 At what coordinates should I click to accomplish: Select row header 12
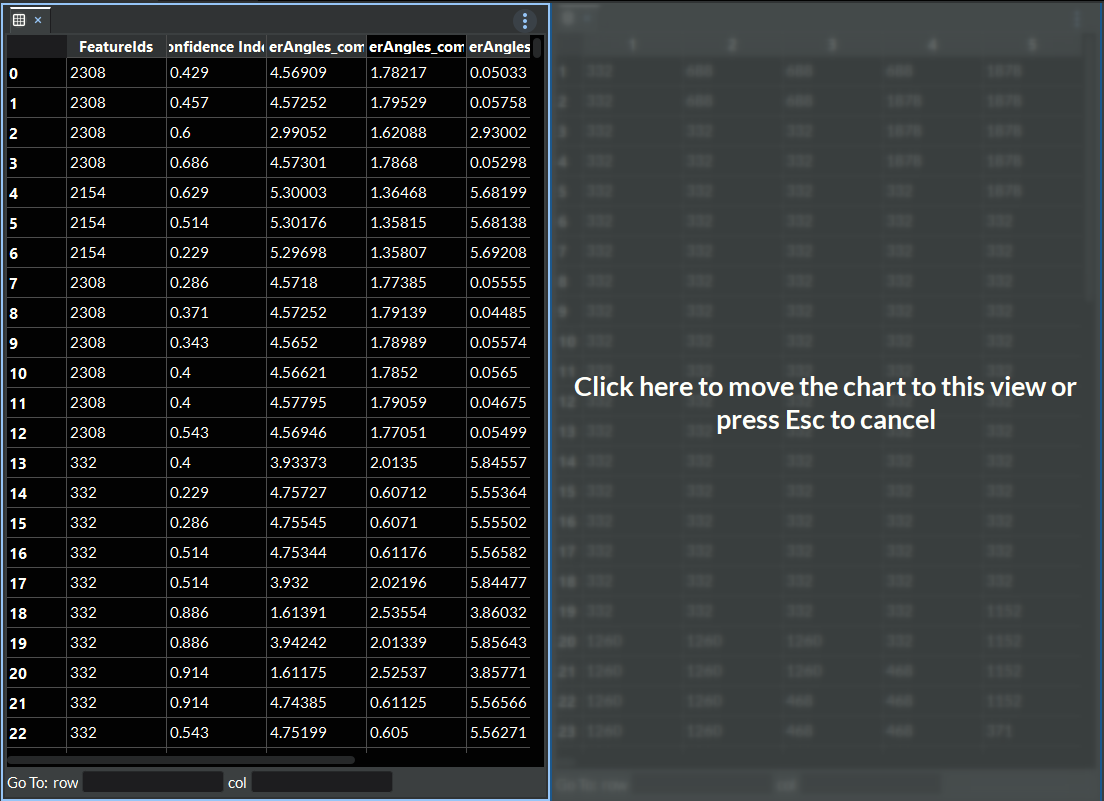[36, 433]
